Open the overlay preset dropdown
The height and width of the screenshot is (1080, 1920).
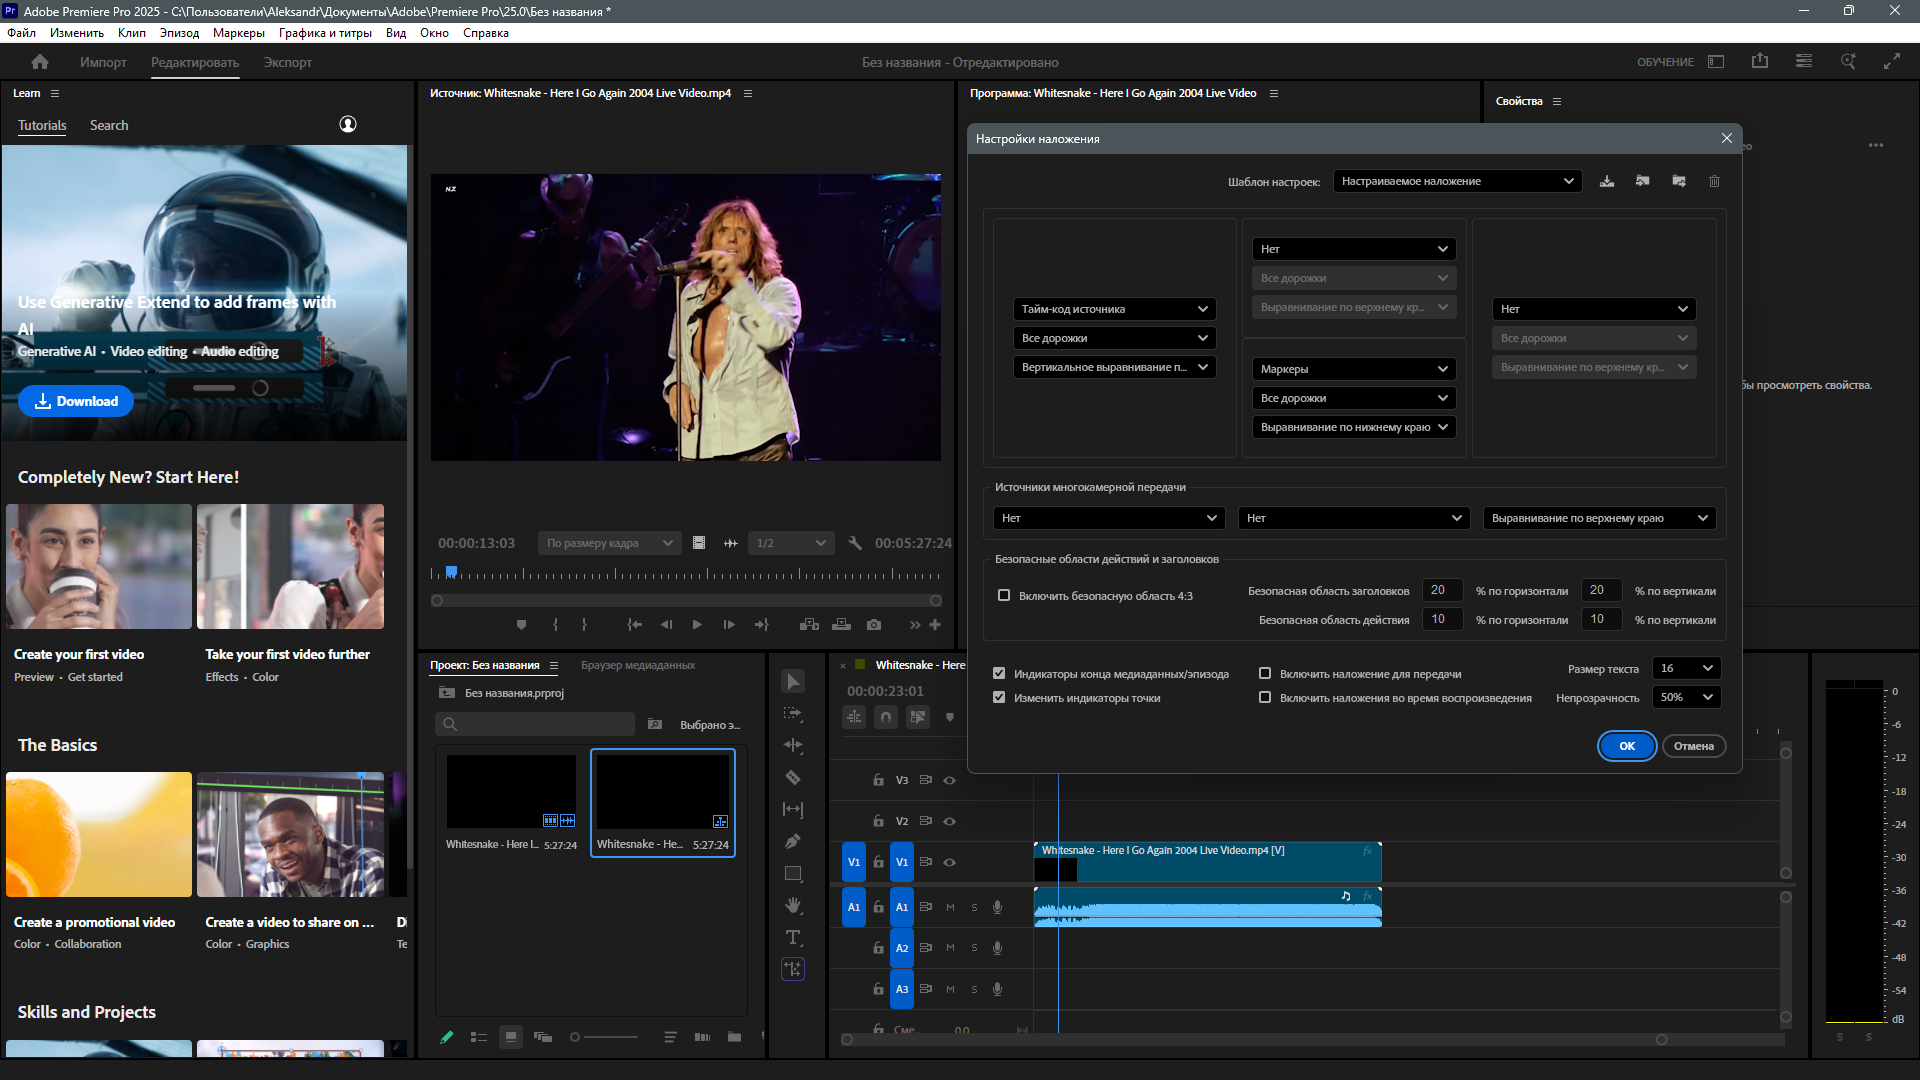(1457, 182)
